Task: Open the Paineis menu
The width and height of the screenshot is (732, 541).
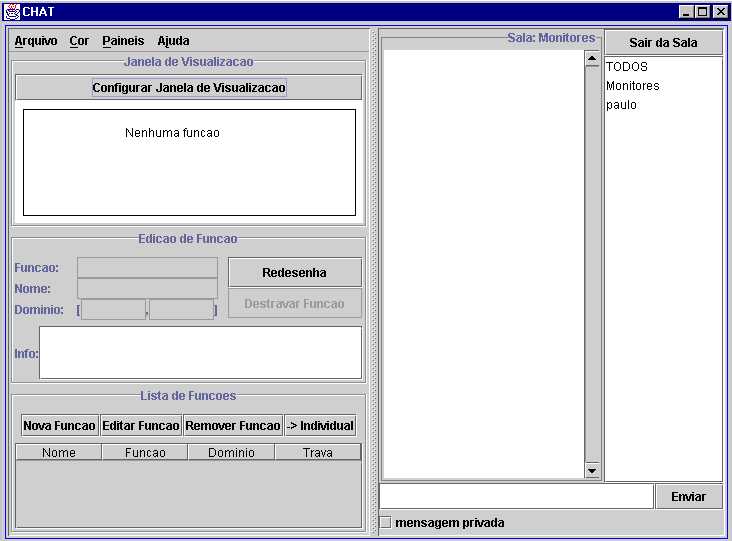Action: tap(123, 41)
